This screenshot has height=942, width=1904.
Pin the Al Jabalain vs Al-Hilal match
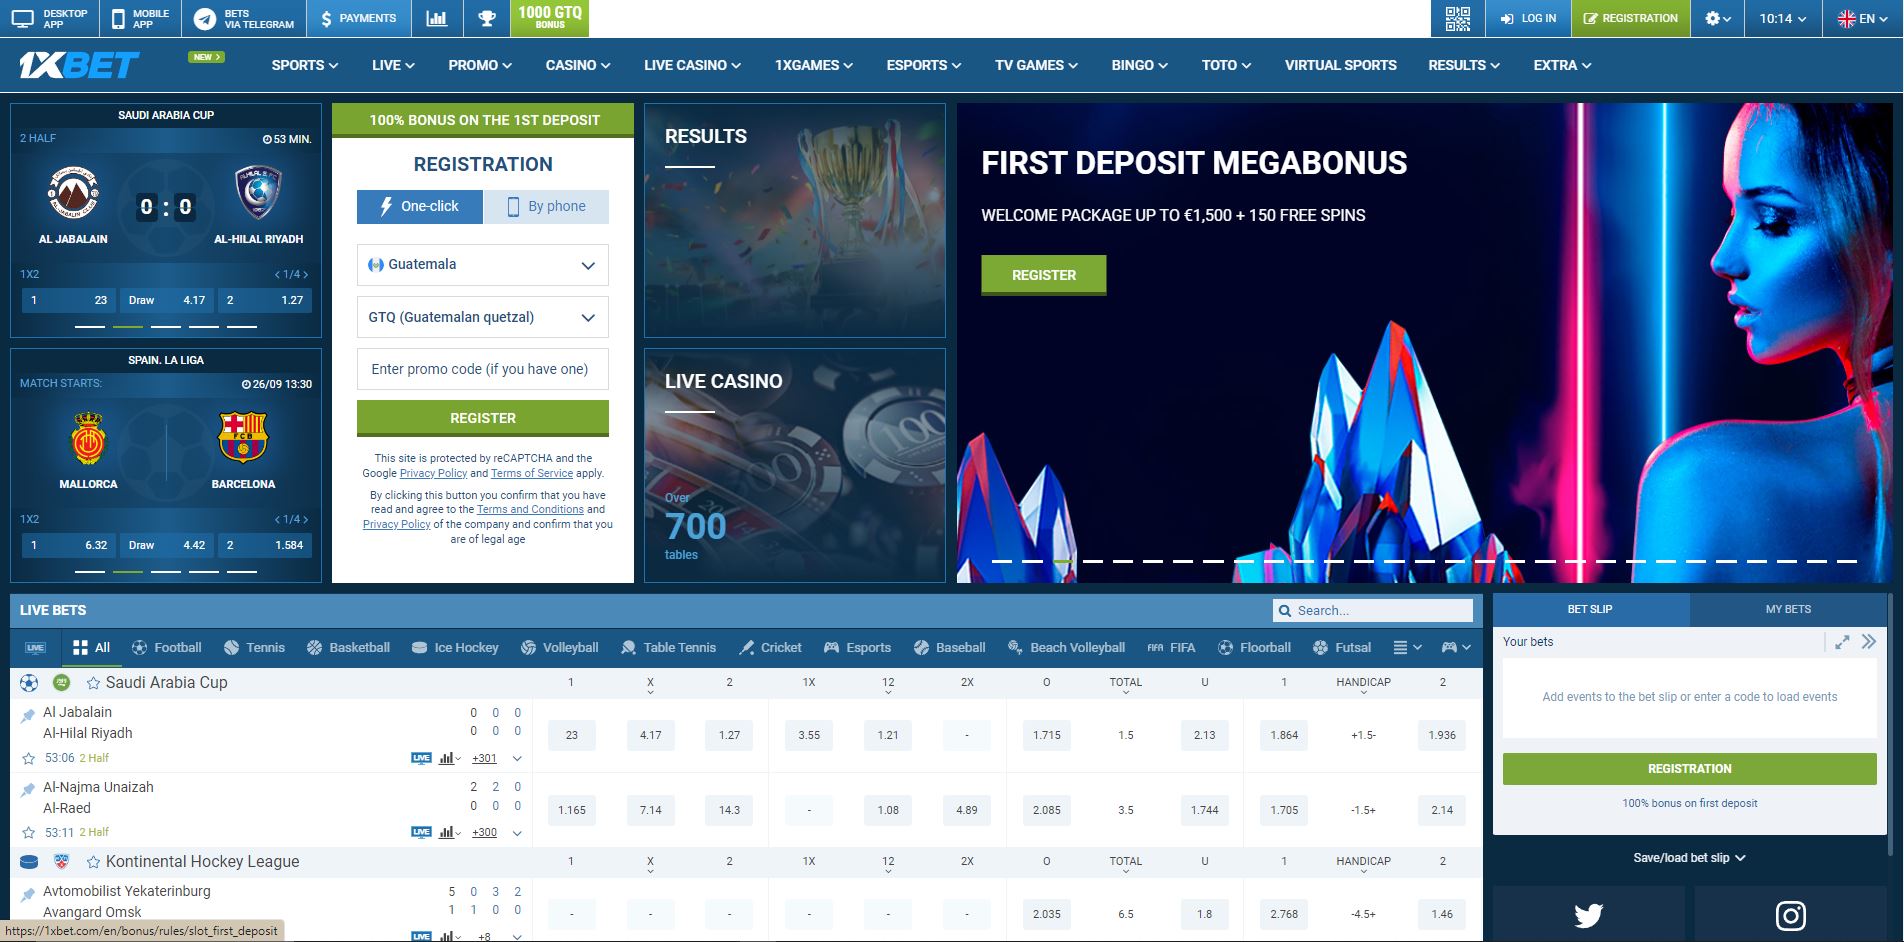click(28, 715)
